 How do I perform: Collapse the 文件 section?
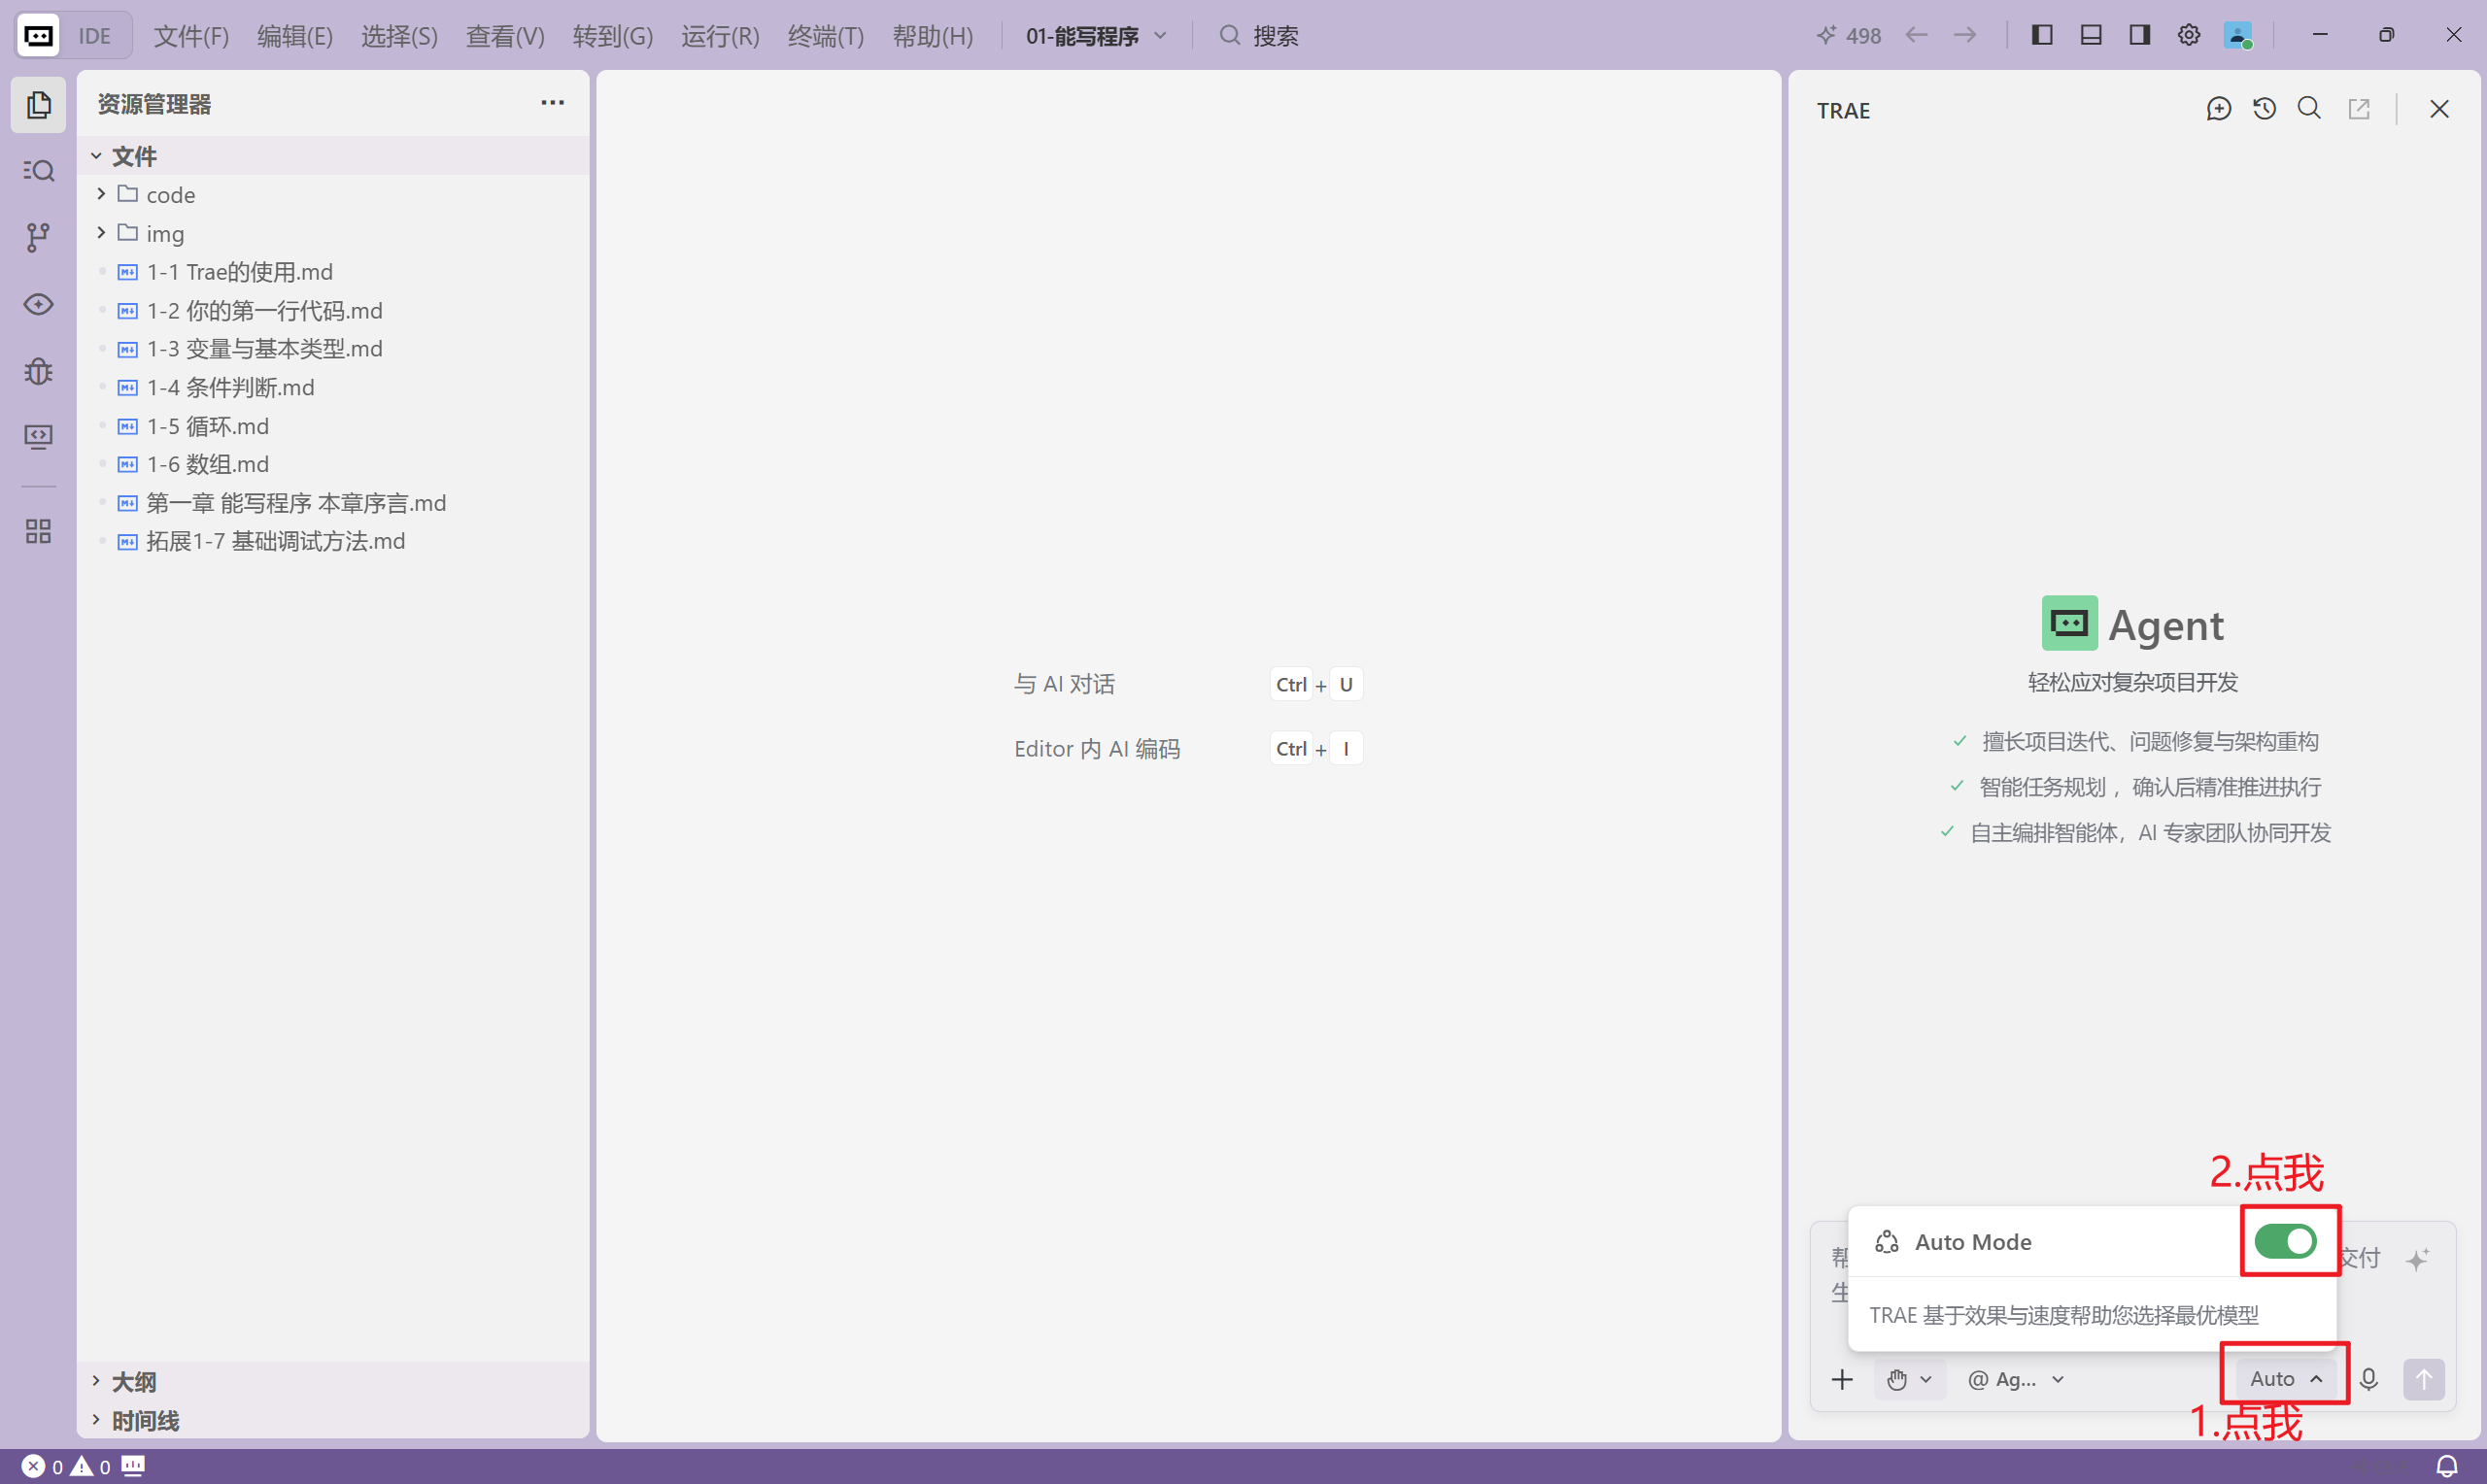click(x=333, y=156)
